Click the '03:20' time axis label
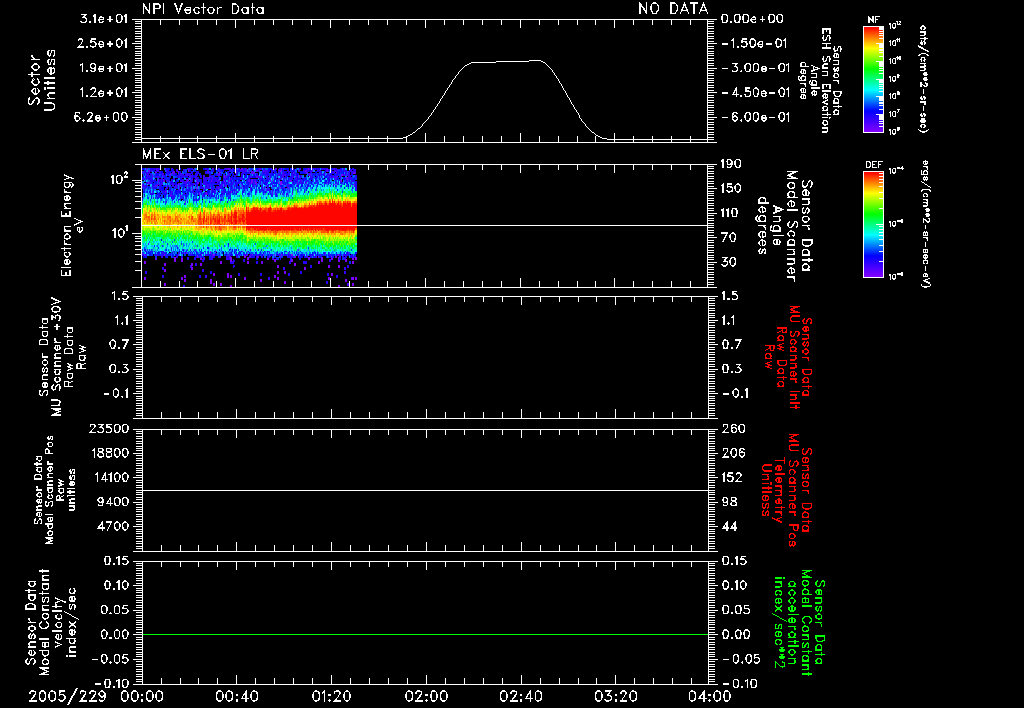This screenshot has width=1024, height=708. (615, 696)
